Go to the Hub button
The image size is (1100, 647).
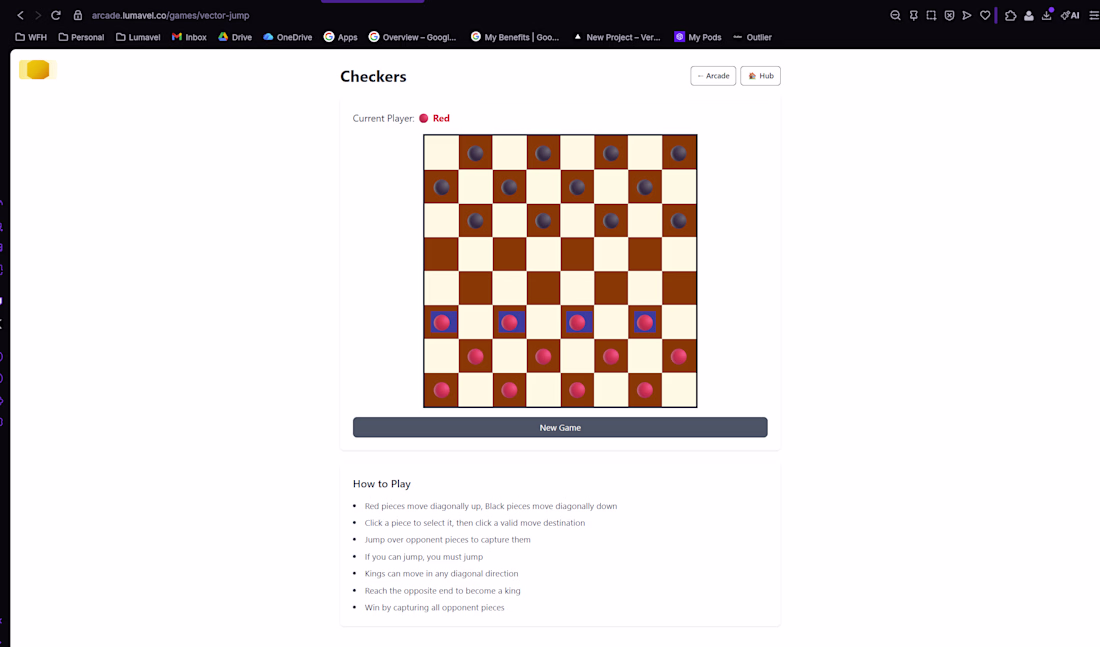pyautogui.click(x=760, y=76)
